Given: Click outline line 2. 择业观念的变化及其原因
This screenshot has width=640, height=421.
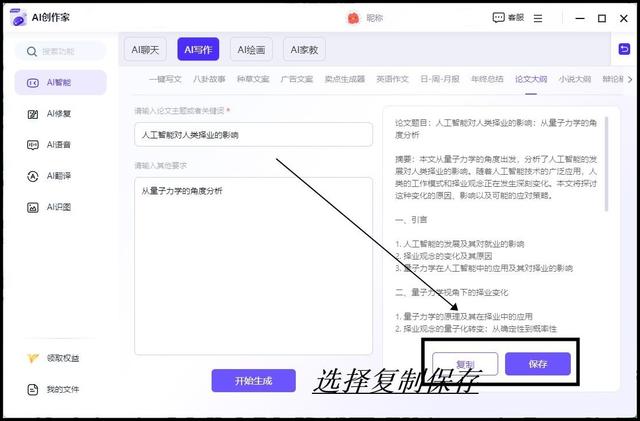Looking at the screenshot, I should [444, 256].
